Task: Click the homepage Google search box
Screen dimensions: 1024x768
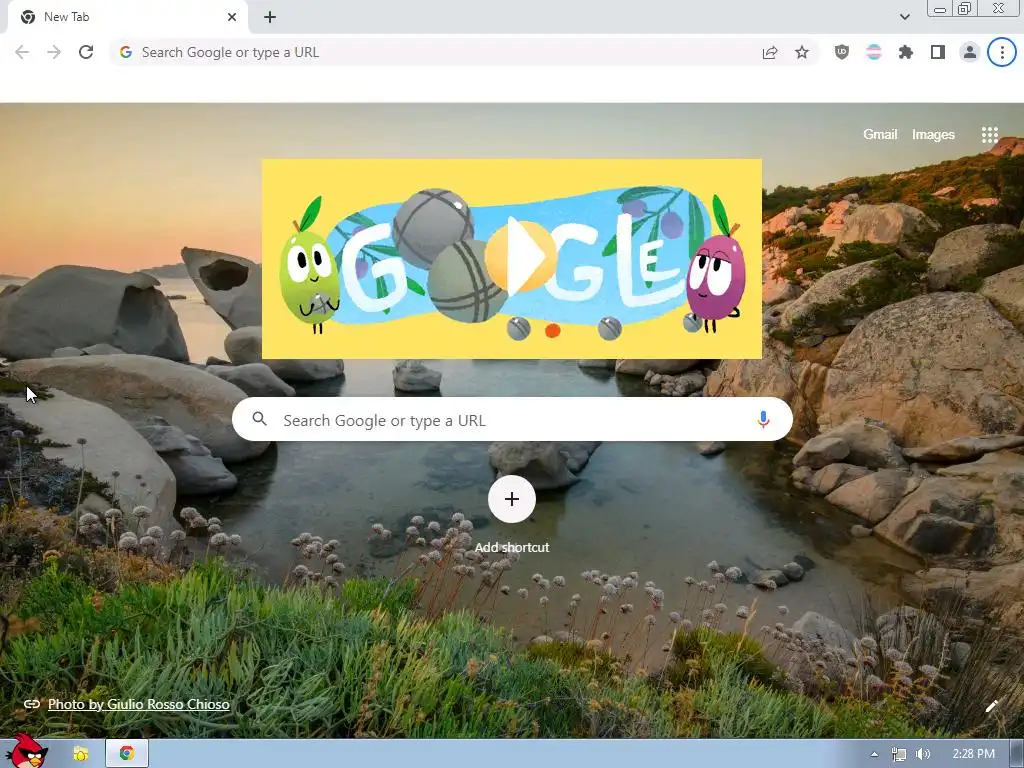Action: click(x=512, y=419)
